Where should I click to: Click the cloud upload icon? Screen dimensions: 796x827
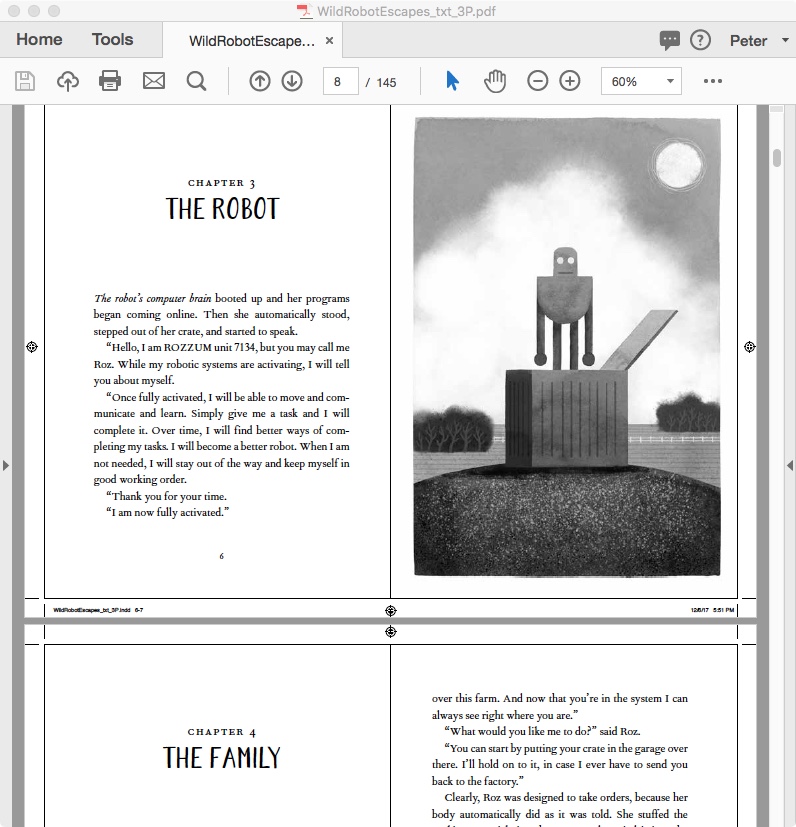[x=68, y=81]
